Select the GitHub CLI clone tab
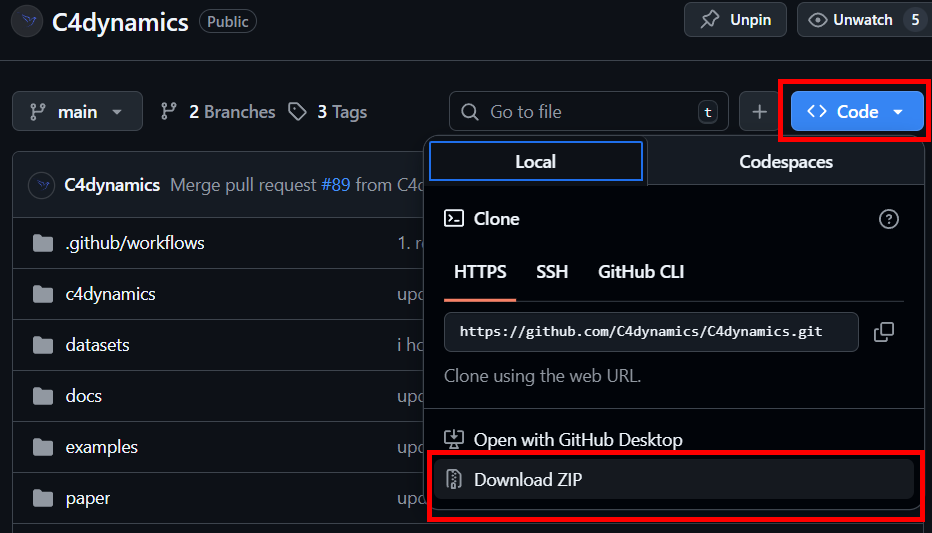Viewport: 932px width, 533px height. (641, 272)
